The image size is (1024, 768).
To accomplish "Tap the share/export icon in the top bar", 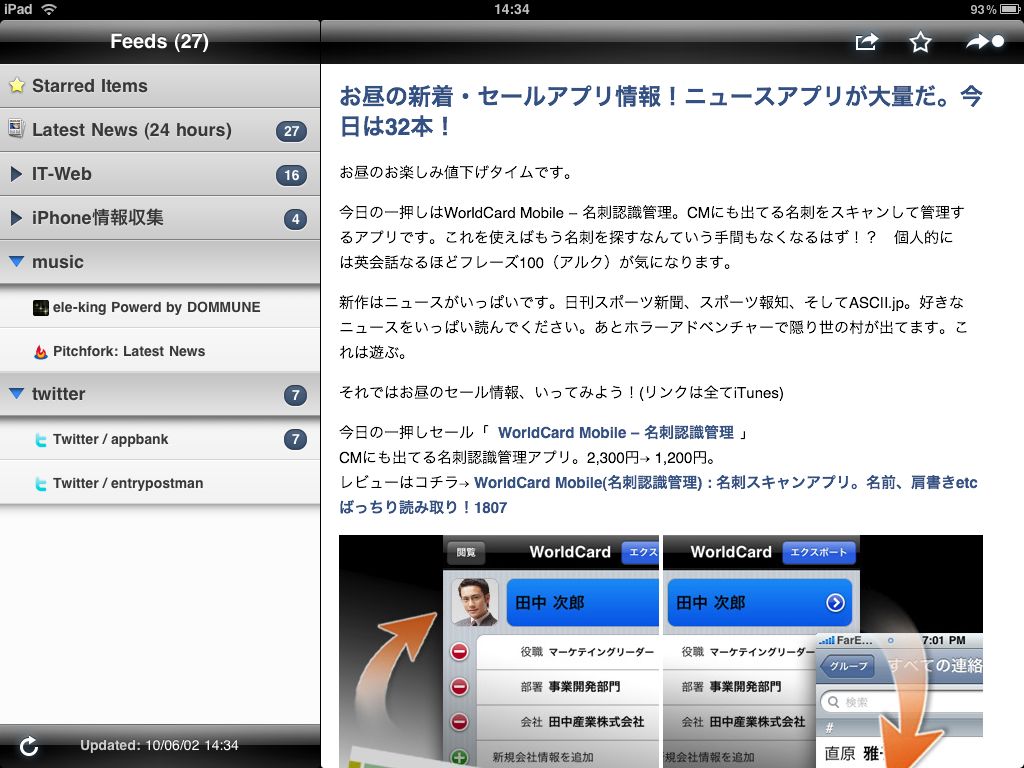I will 867,42.
